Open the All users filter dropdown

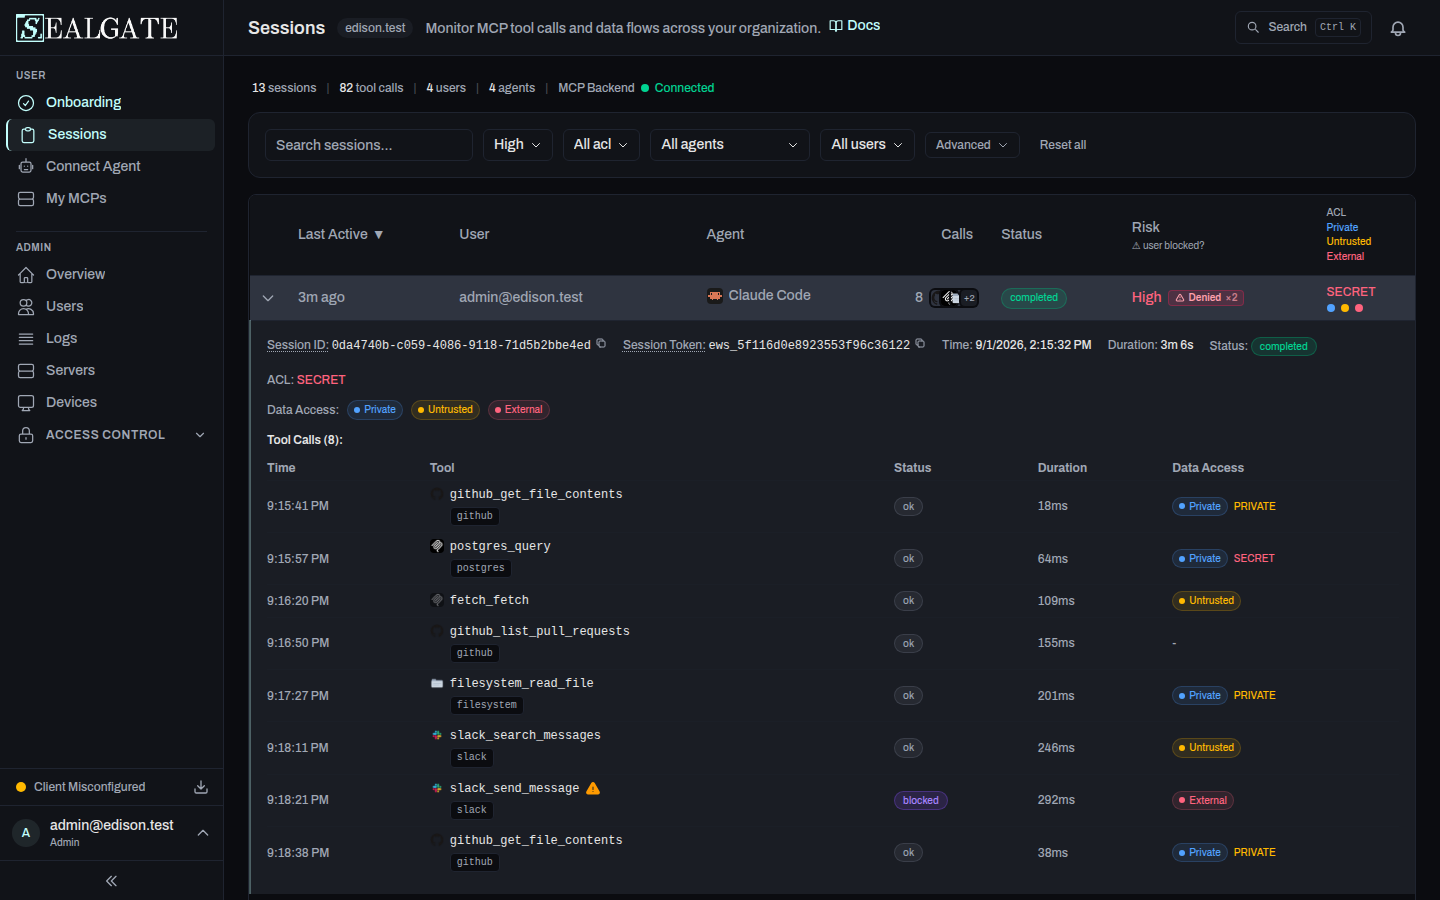867,145
